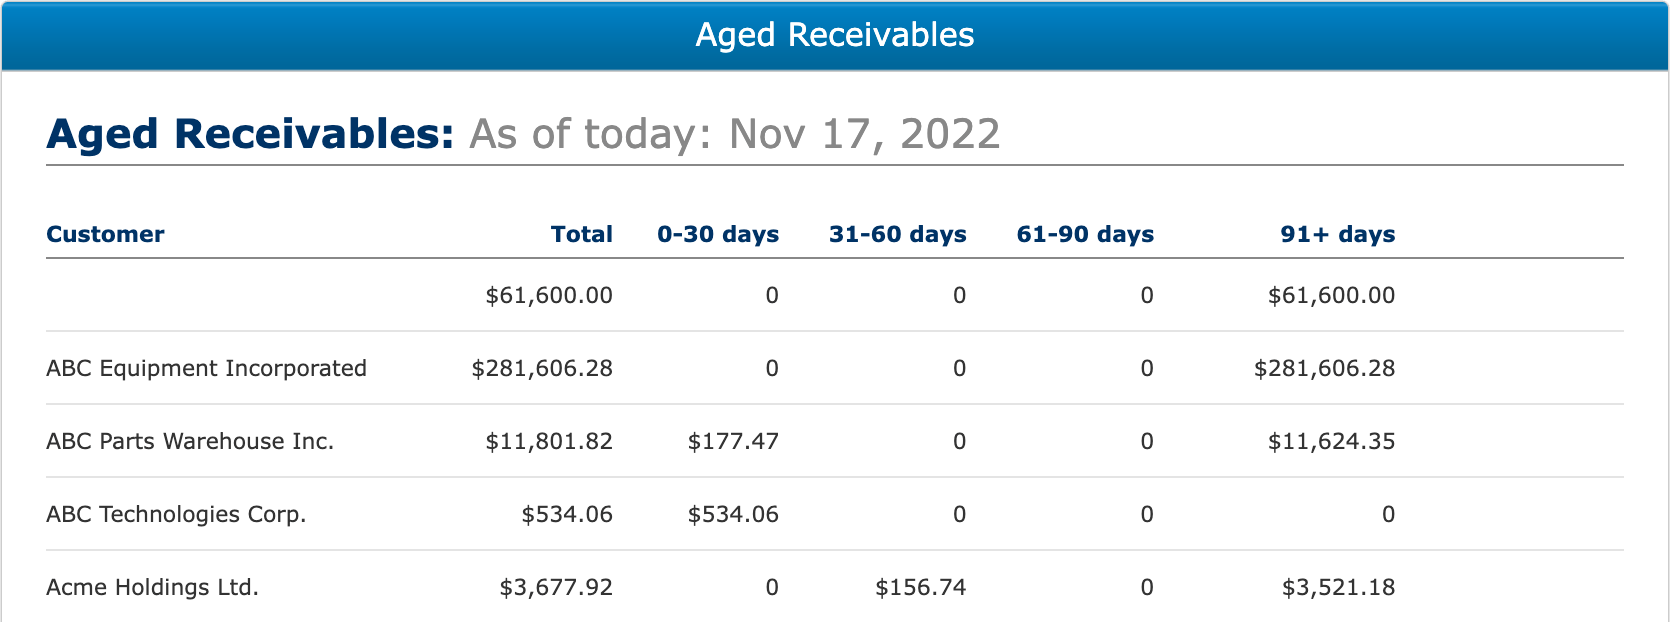
Task: Sort by the Total column header
Action: 581,234
